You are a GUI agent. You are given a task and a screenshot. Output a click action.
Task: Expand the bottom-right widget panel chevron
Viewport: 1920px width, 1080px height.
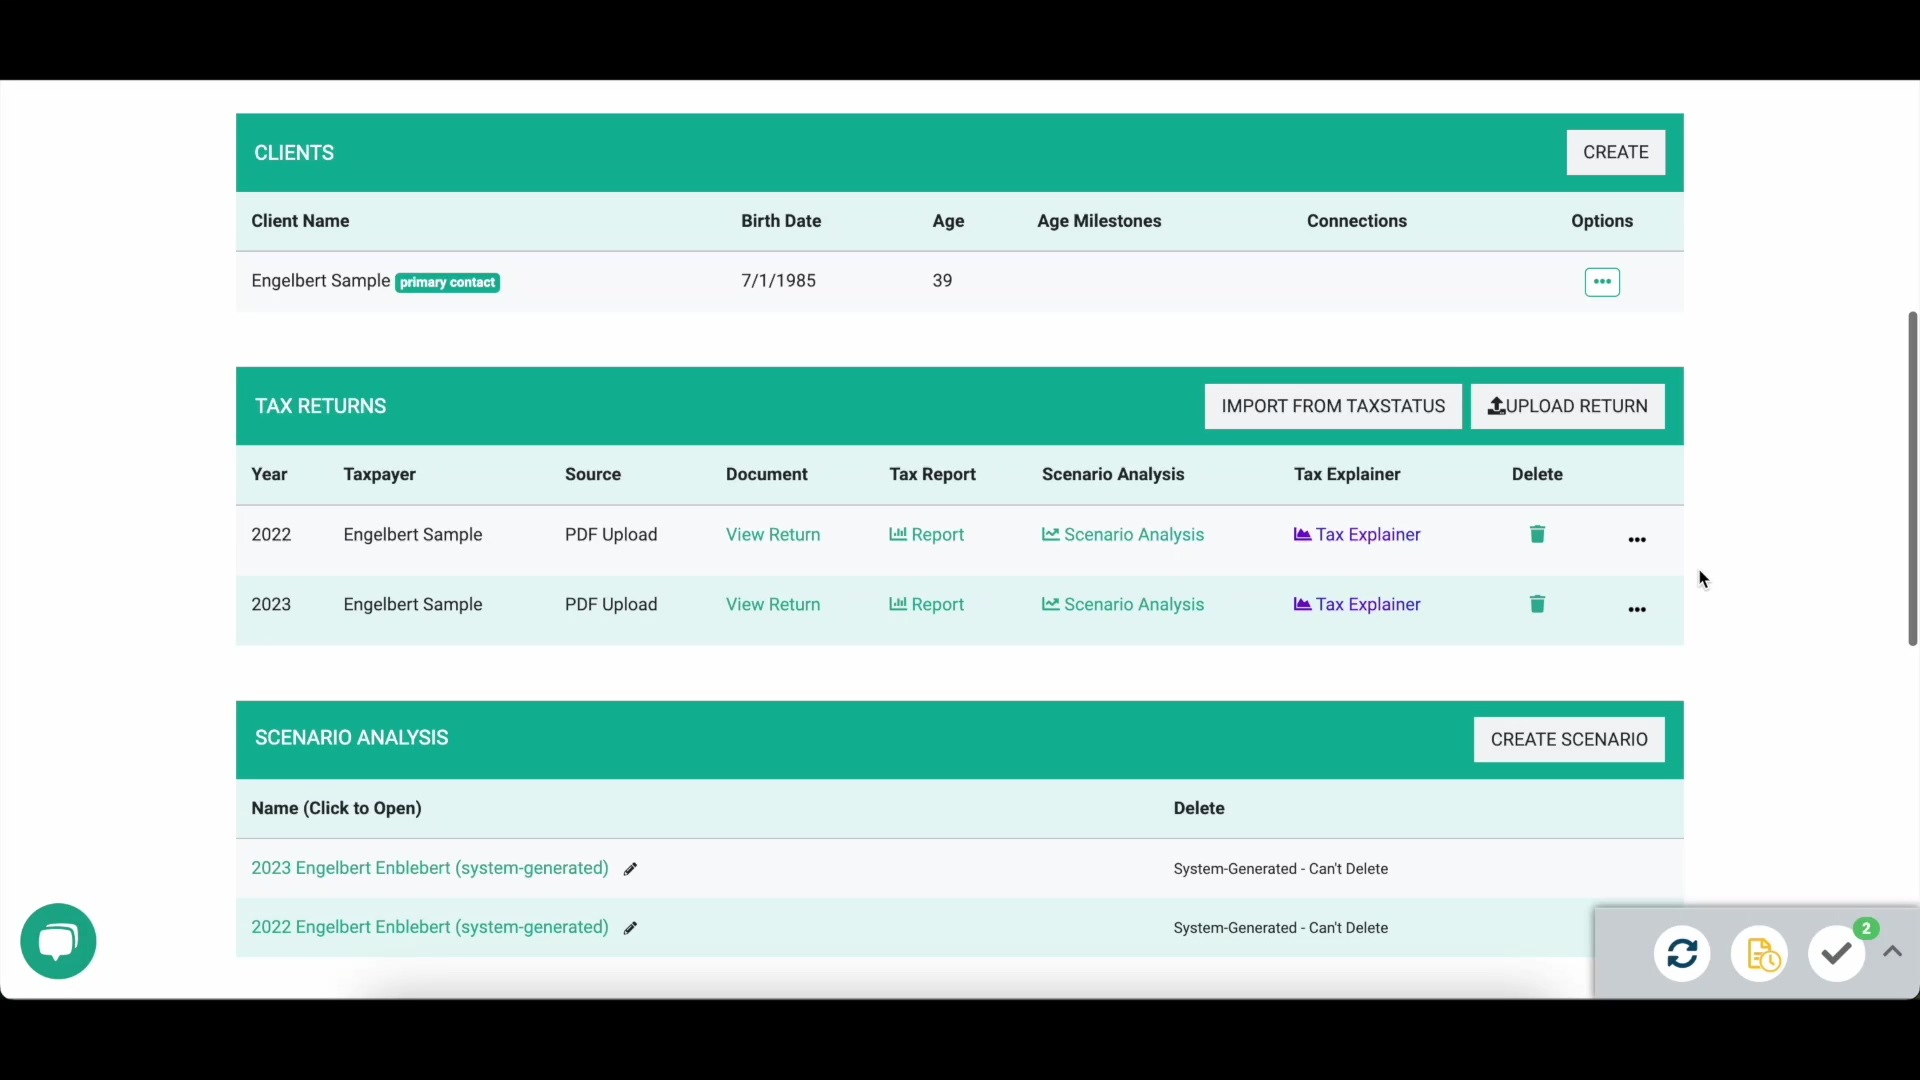(x=1893, y=952)
